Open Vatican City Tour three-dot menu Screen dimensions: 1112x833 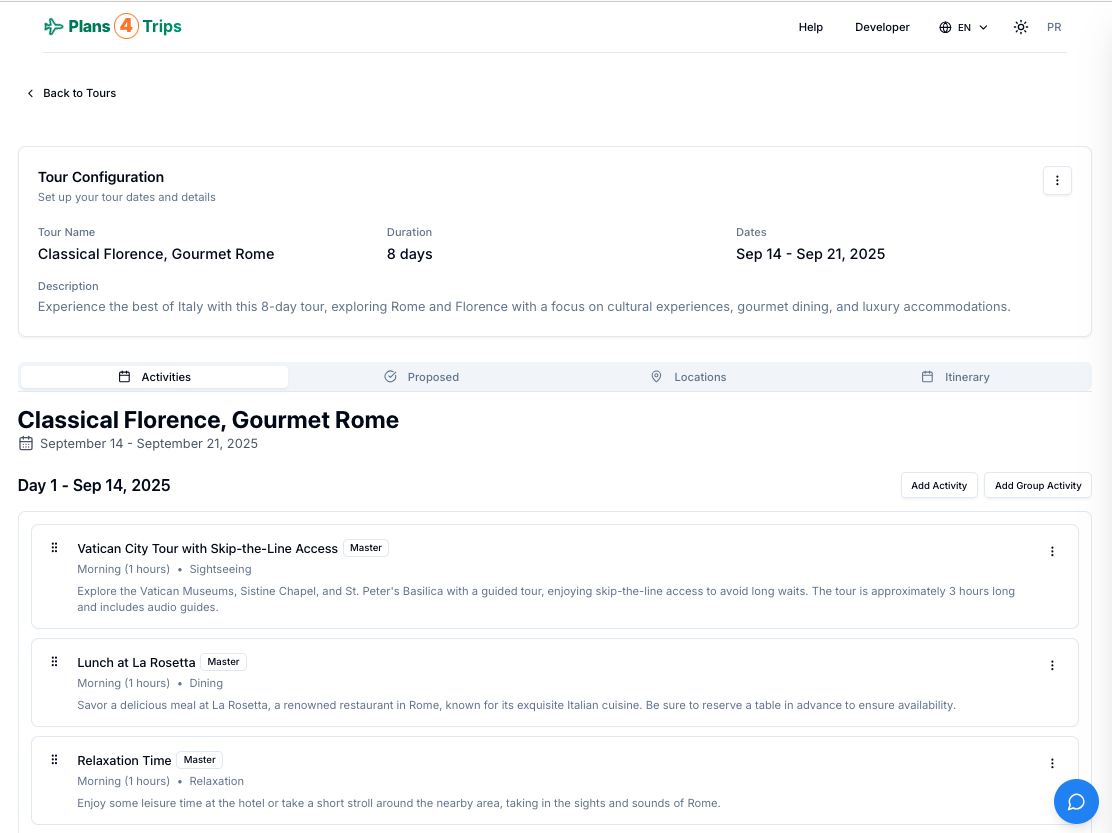pos(1052,551)
